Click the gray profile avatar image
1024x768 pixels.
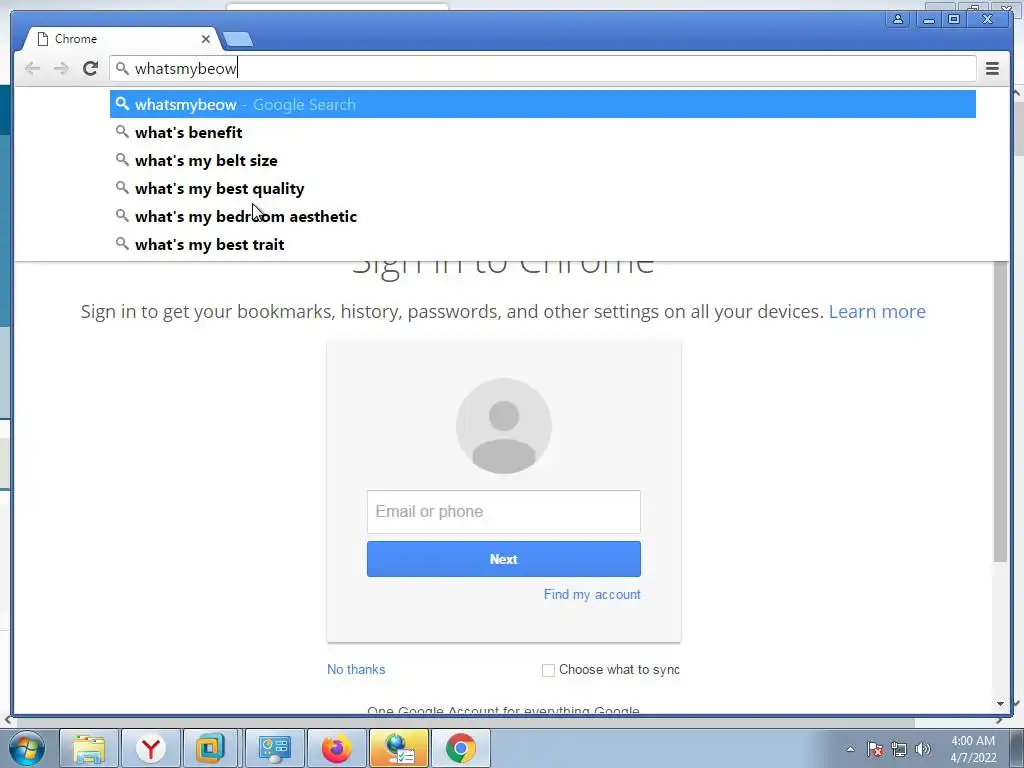504,426
